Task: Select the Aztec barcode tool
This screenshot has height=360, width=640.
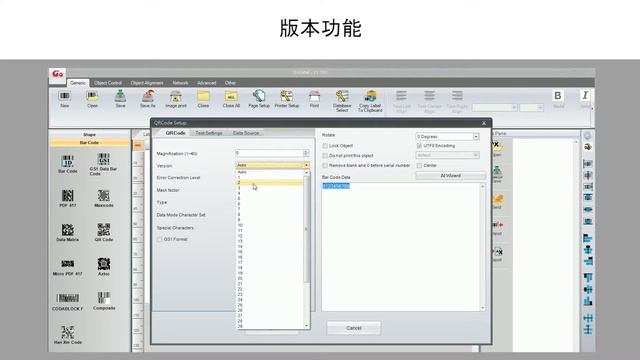Action: point(104,267)
